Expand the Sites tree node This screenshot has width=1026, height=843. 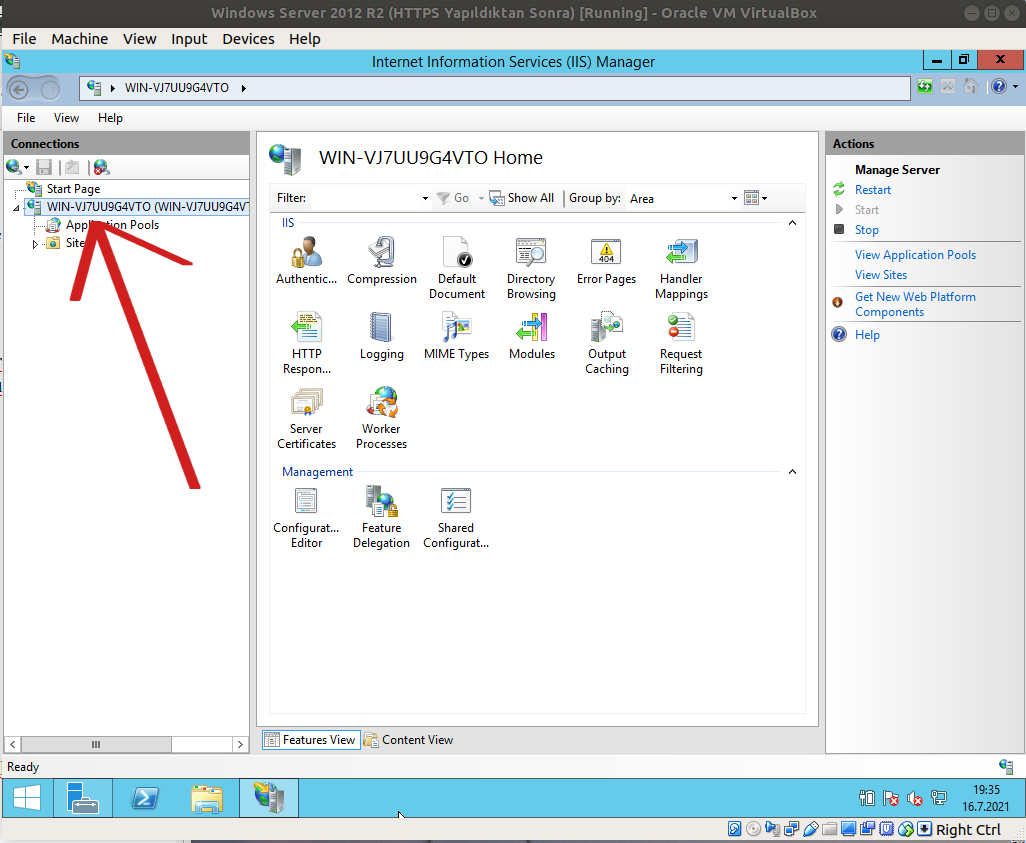coord(35,244)
